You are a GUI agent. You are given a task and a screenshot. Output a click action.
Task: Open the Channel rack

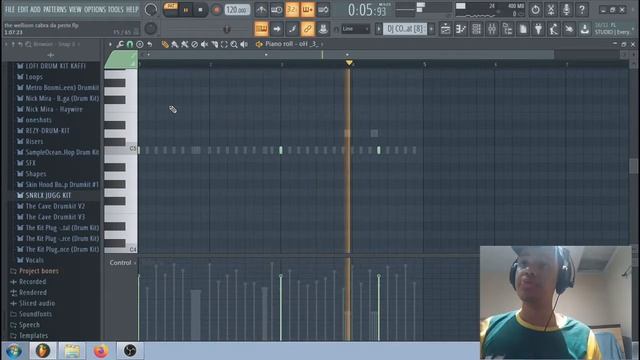click(476, 29)
